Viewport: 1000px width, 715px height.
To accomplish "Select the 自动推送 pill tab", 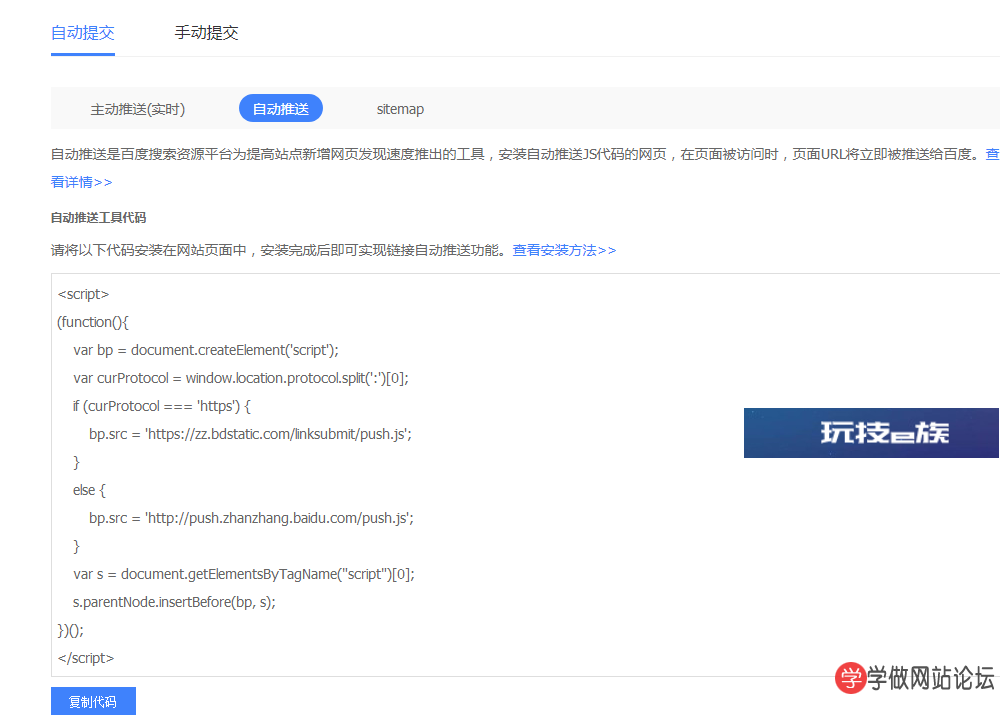I will click(x=281, y=109).
